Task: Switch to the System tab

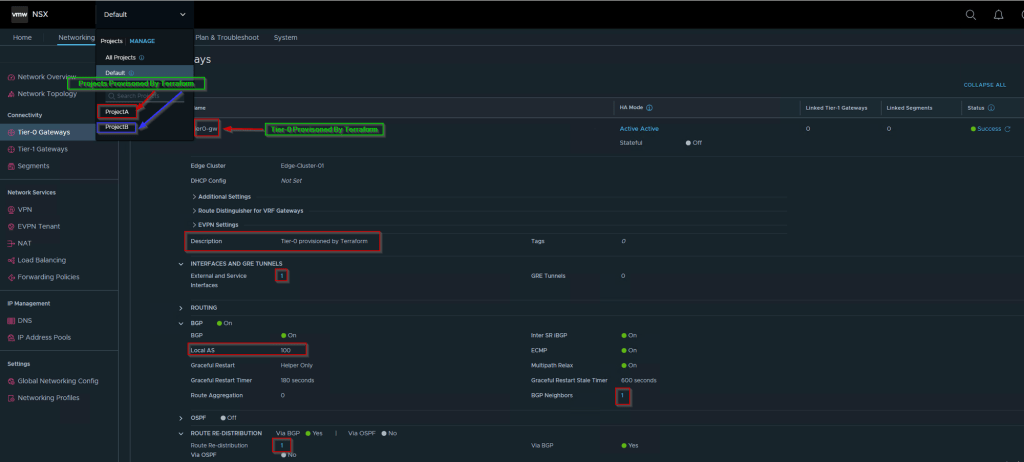Action: 285,37
